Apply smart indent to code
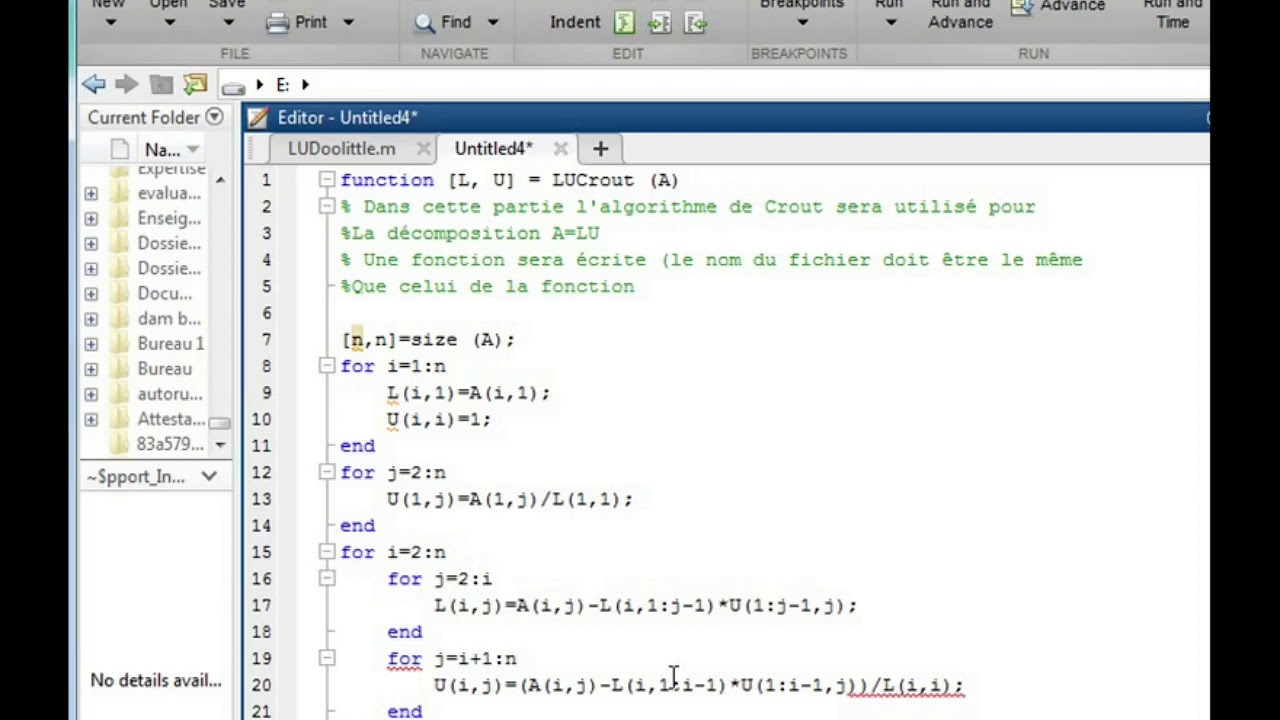Image resolution: width=1280 pixels, height=720 pixels. [x=624, y=22]
